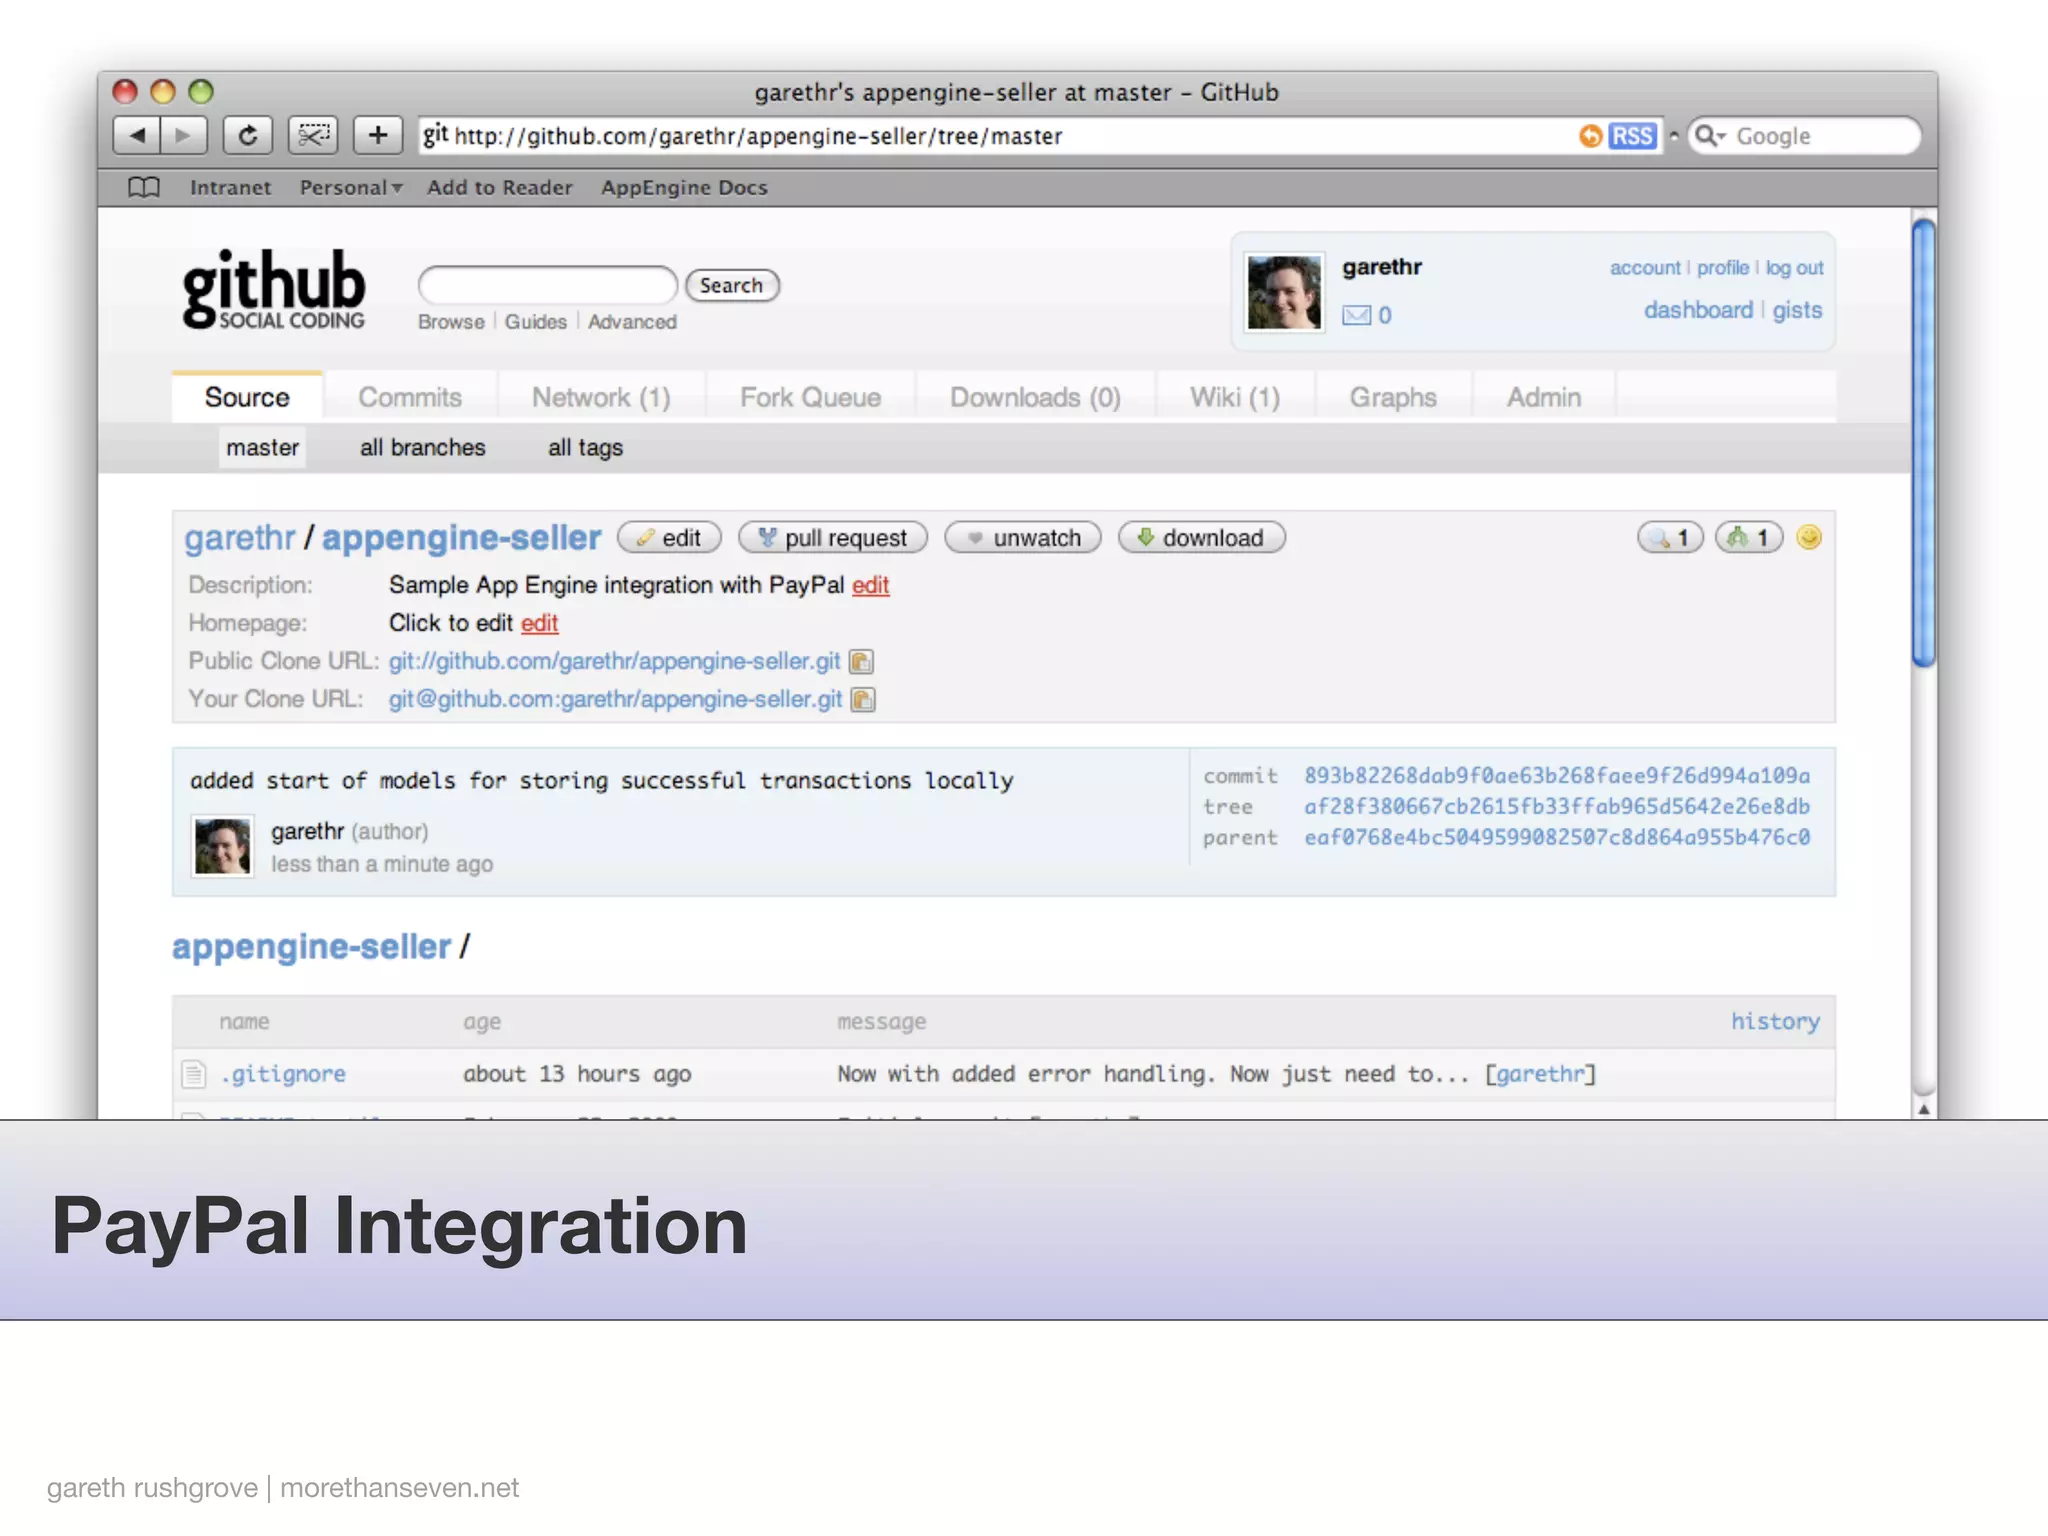This screenshot has width=2048, height=1536.
Task: Open the account link
Action: point(1645,268)
